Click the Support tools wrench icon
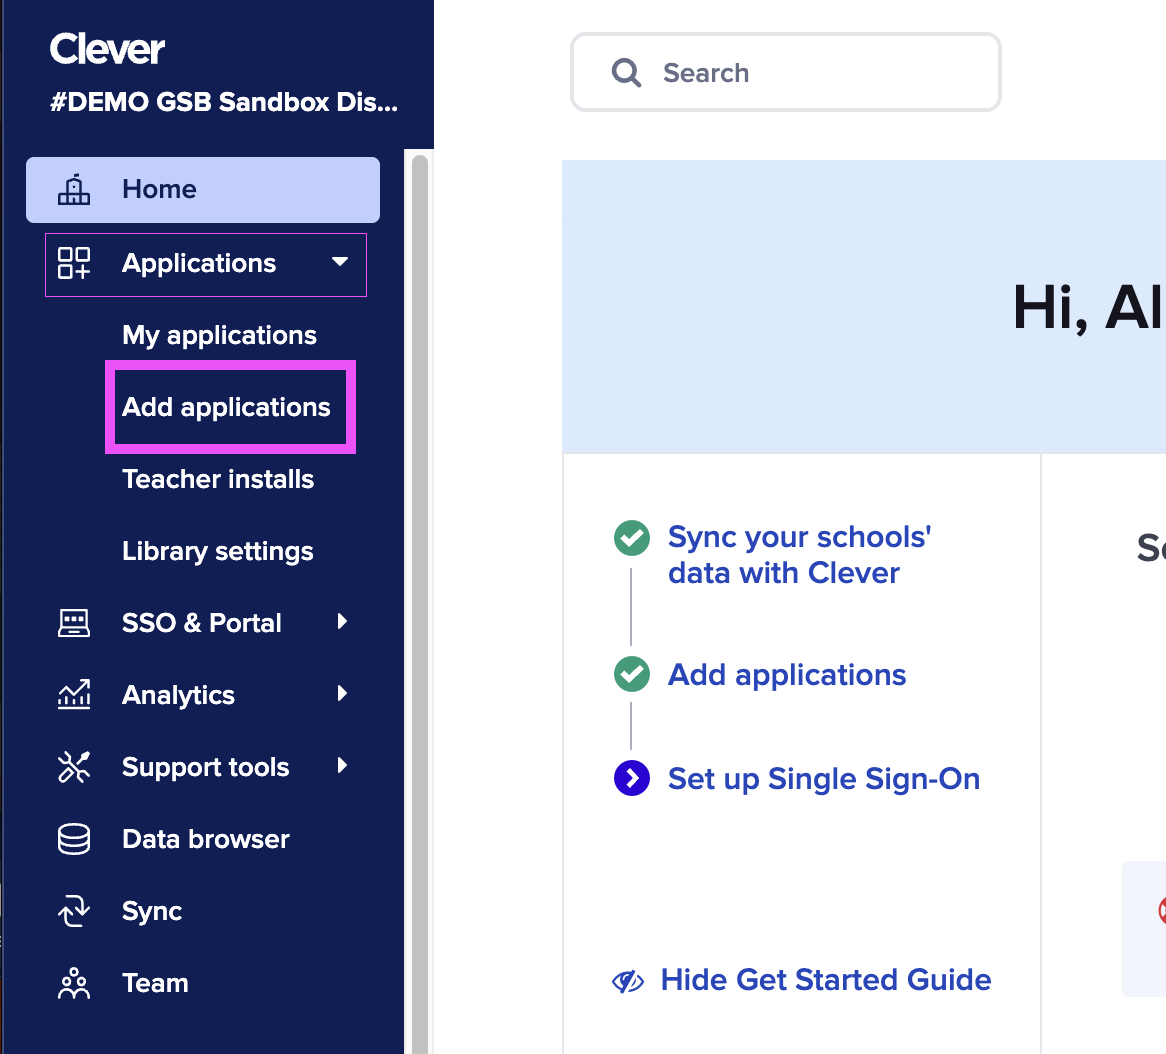The width and height of the screenshot is (1166, 1054). (x=74, y=767)
